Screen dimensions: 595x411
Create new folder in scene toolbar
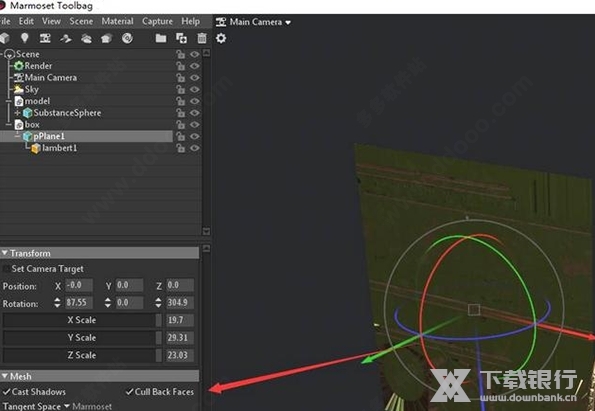(x=161, y=38)
